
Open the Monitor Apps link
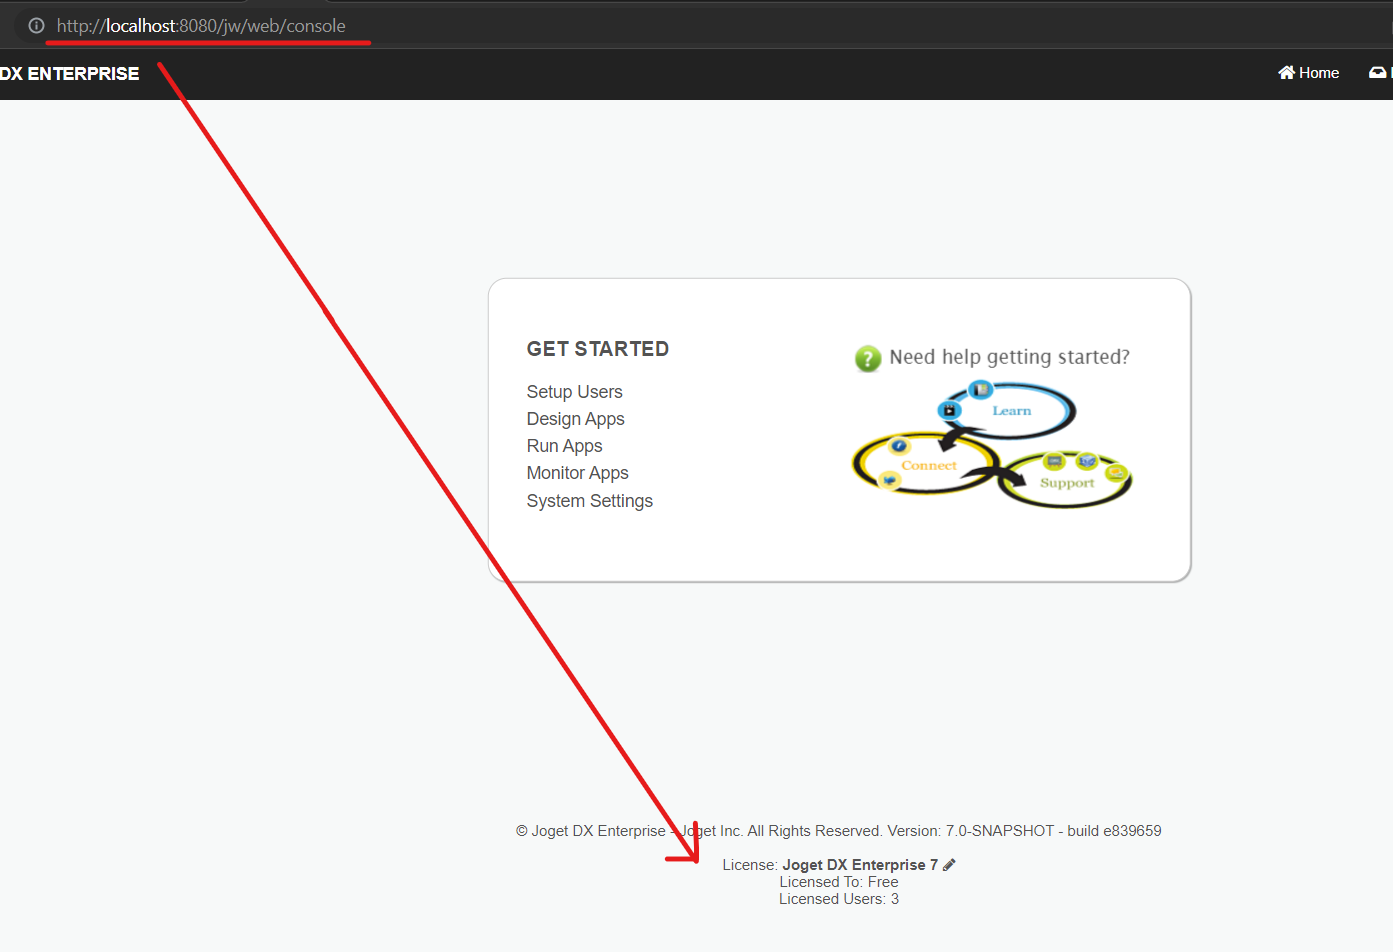[578, 473]
